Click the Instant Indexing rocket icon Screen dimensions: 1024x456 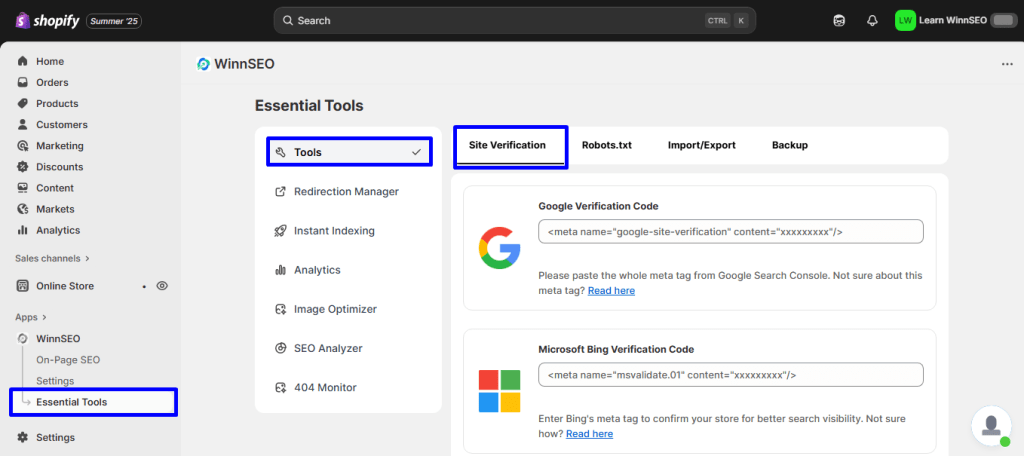(281, 231)
